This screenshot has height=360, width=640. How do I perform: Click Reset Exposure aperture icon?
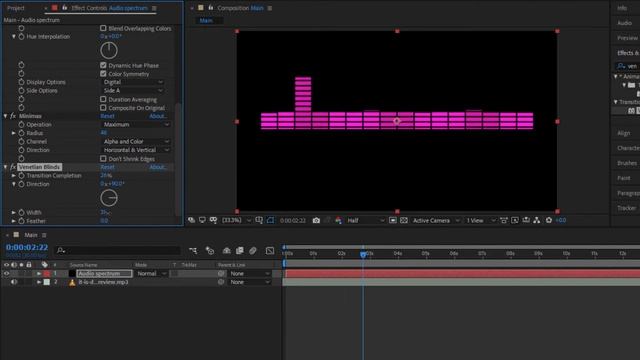[549, 220]
